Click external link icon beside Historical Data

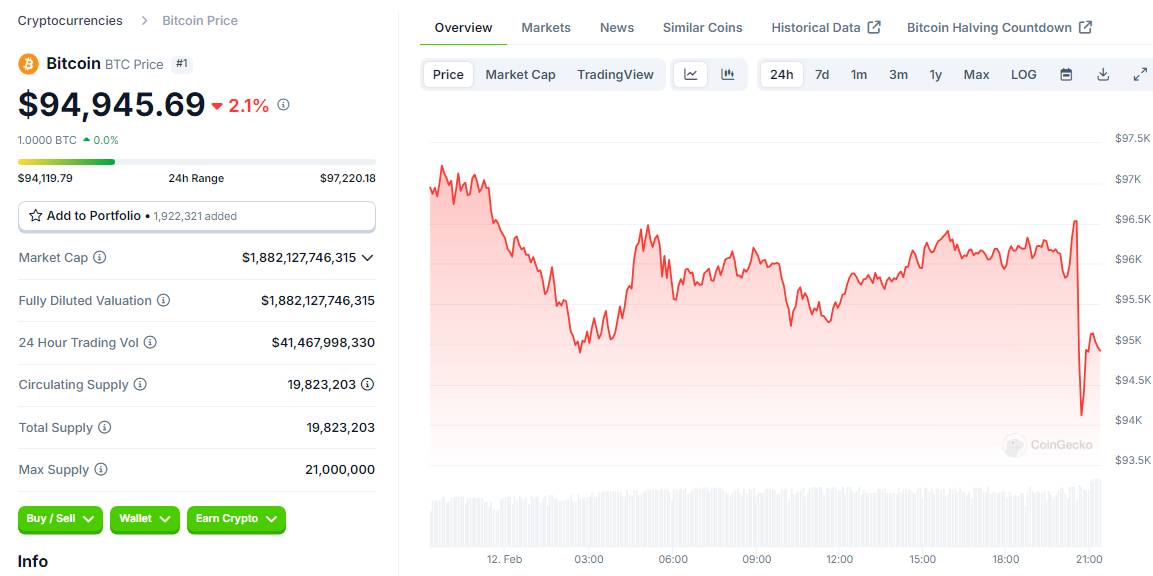tap(874, 27)
